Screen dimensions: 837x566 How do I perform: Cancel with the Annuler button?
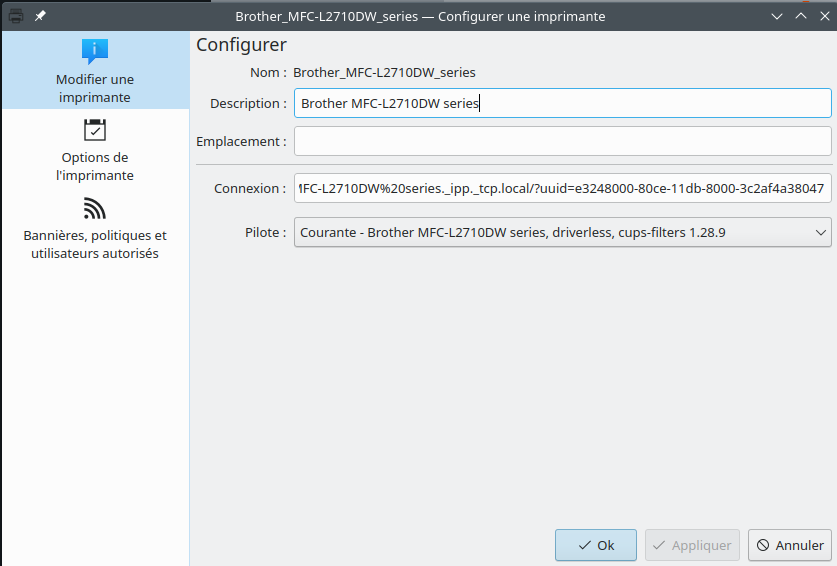coord(790,545)
